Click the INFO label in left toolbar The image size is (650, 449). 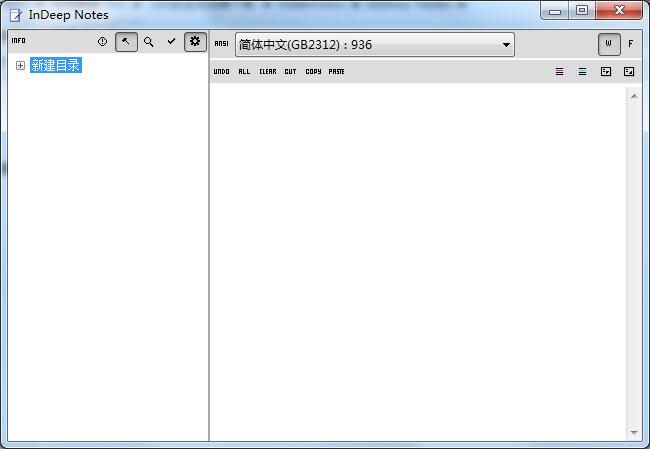[x=18, y=41]
